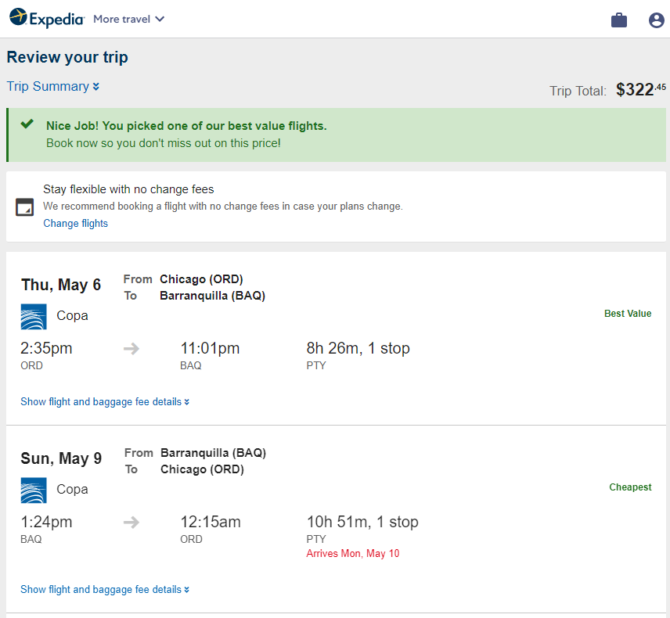Screen dimensions: 670x618
Task: Show flight and baggage details for May 9
Action: coord(105,589)
